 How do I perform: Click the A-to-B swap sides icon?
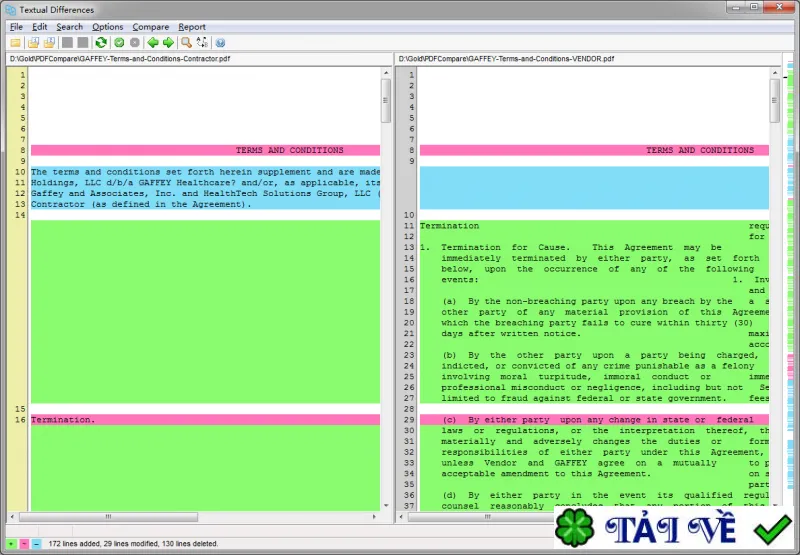(202, 43)
